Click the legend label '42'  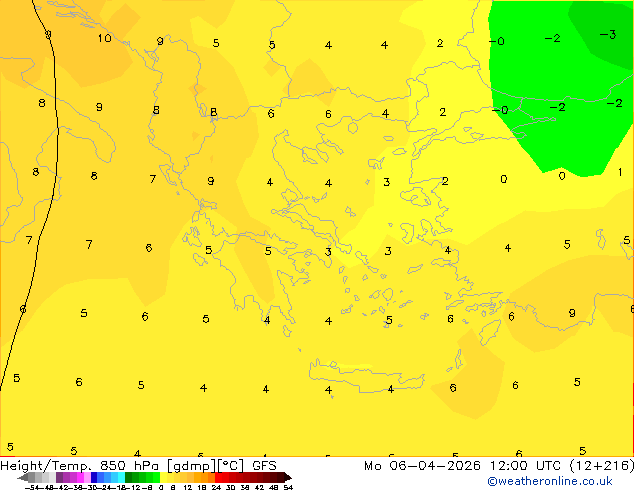click(x=259, y=487)
